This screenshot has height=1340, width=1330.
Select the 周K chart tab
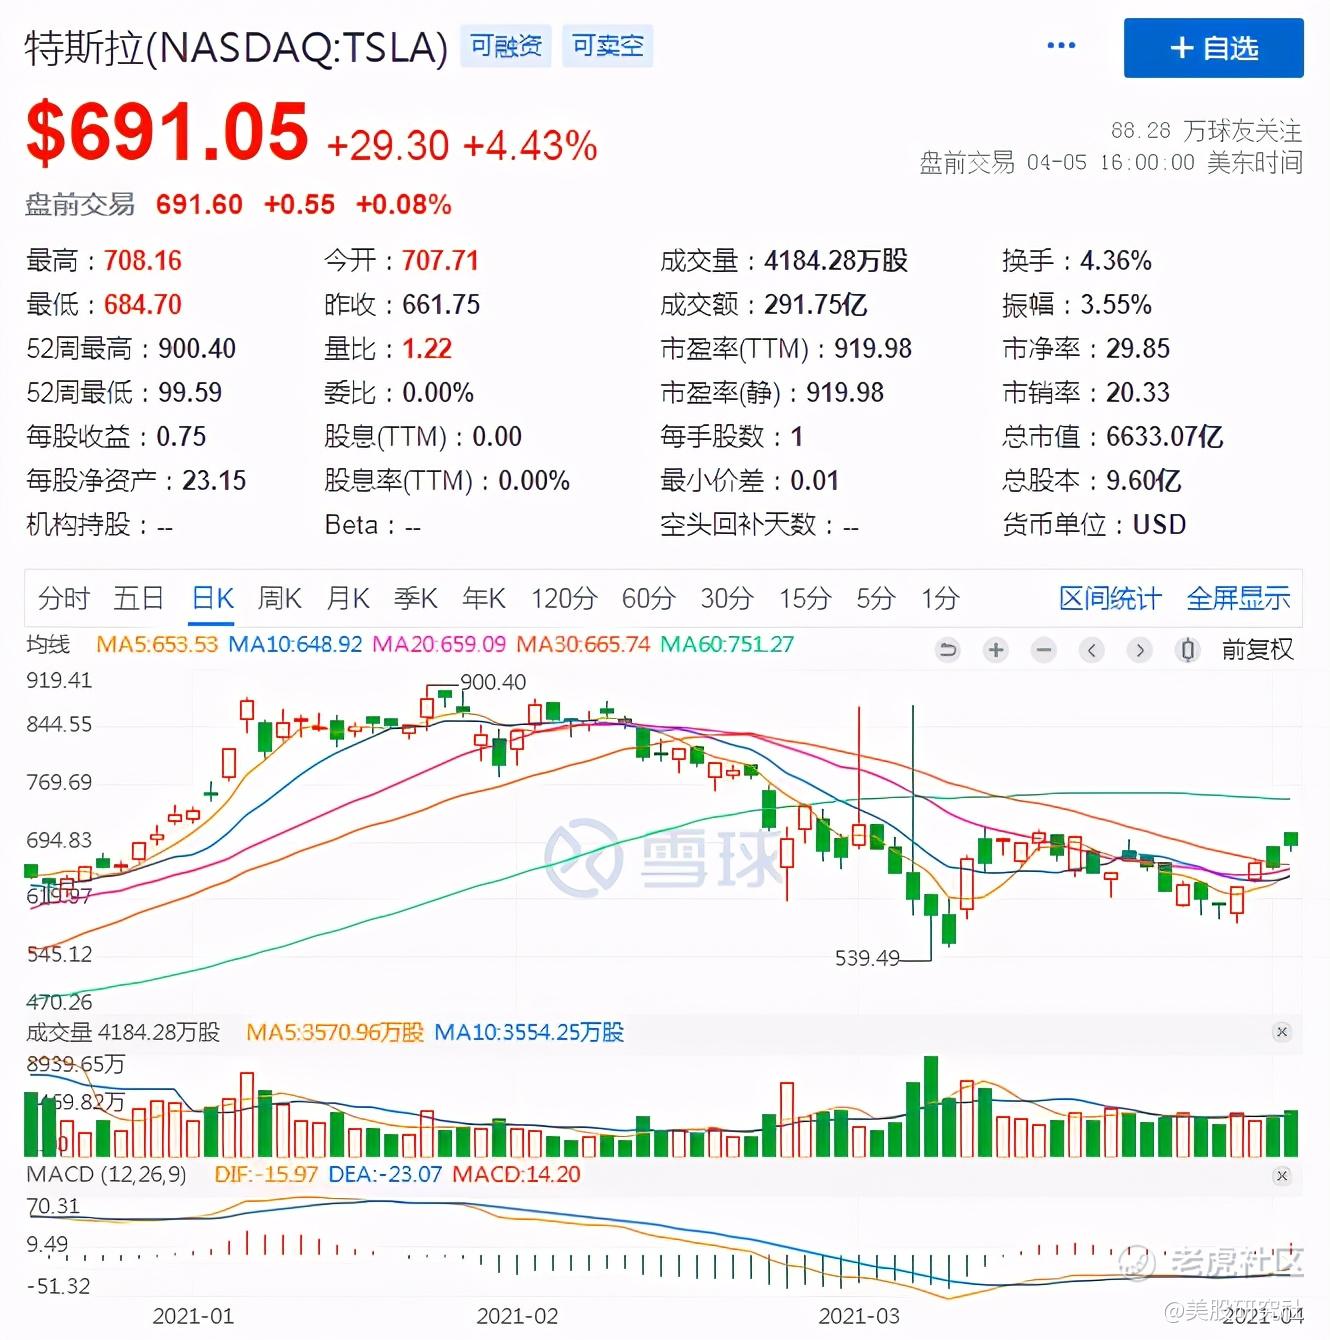(x=279, y=598)
